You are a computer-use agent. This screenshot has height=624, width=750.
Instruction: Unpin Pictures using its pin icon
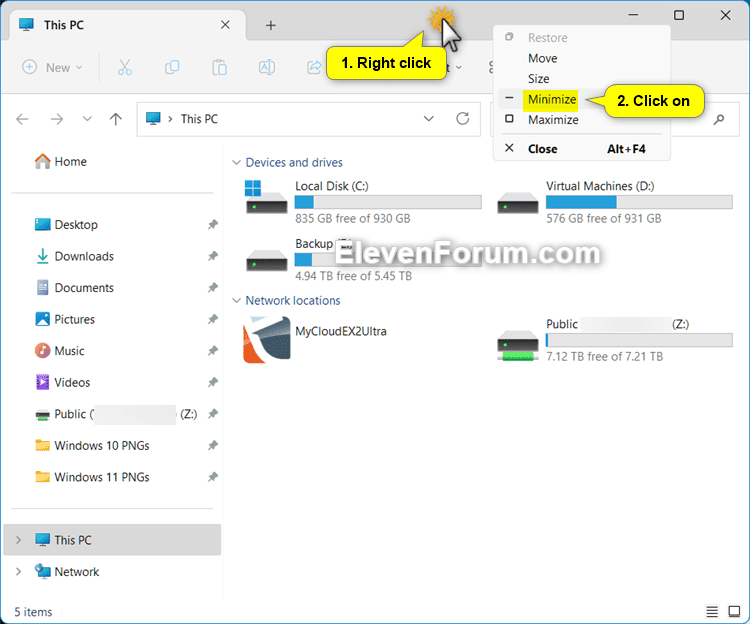[x=213, y=319]
